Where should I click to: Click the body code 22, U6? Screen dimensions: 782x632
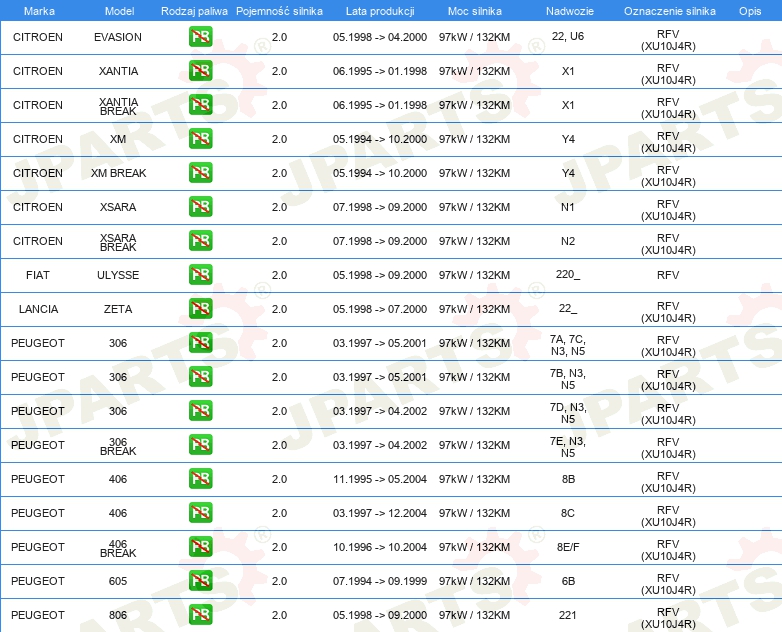(x=568, y=36)
